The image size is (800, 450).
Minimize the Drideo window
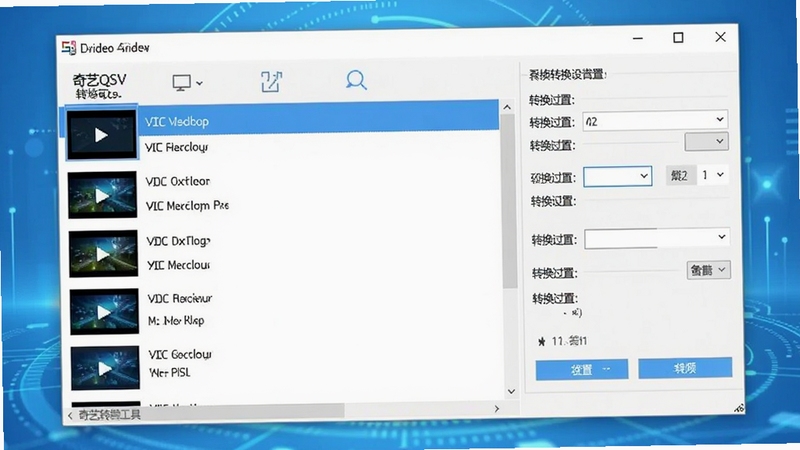[x=638, y=38]
